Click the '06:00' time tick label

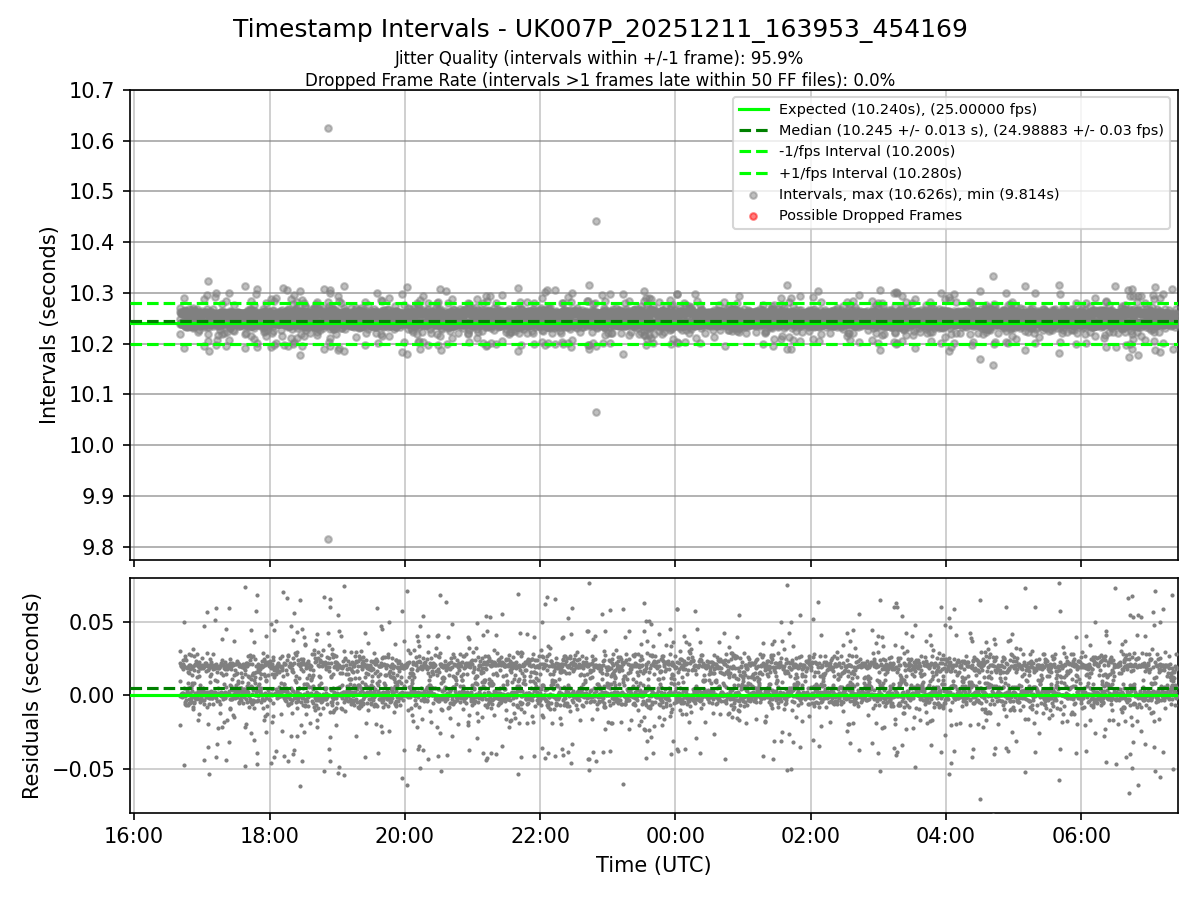tap(1081, 835)
